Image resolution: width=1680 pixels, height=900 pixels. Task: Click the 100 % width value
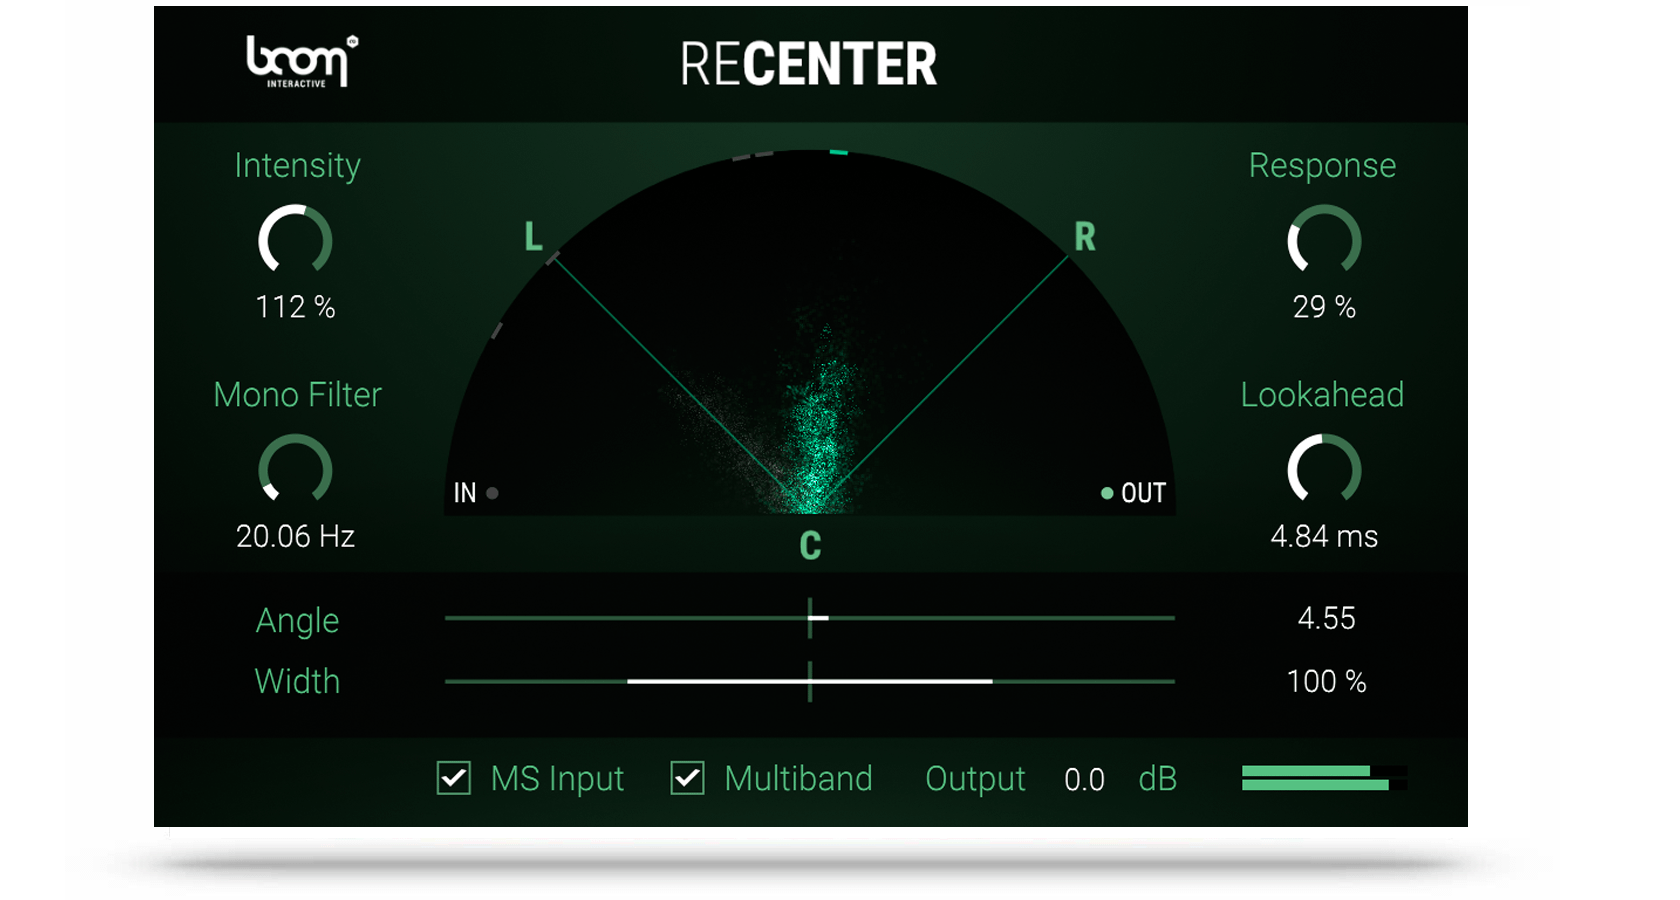tap(1326, 681)
